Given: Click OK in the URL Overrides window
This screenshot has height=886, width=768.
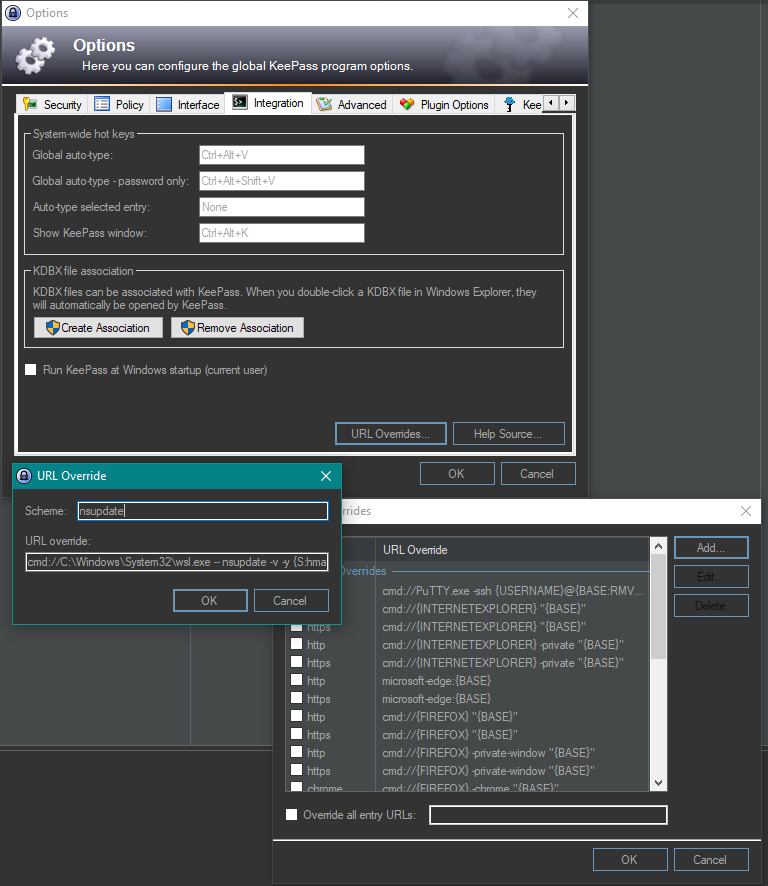Looking at the screenshot, I should [630, 859].
